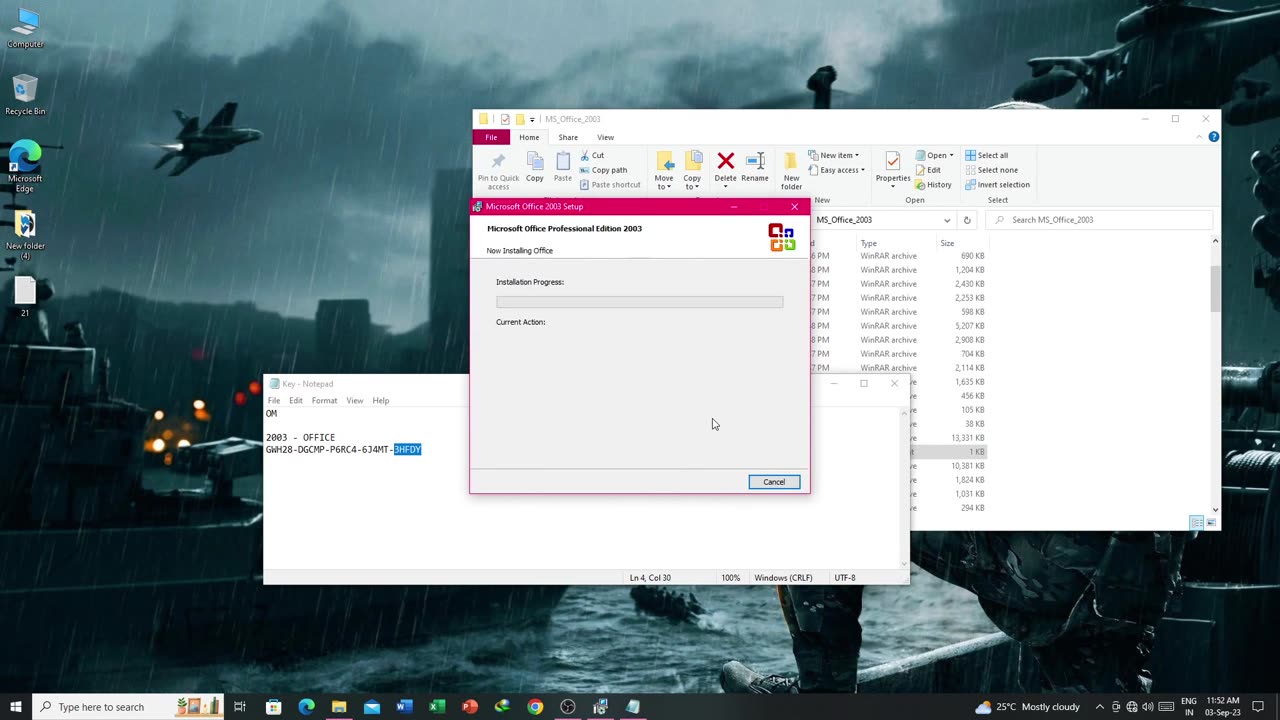Click Select none in the Explorer ribbon

click(x=991, y=170)
